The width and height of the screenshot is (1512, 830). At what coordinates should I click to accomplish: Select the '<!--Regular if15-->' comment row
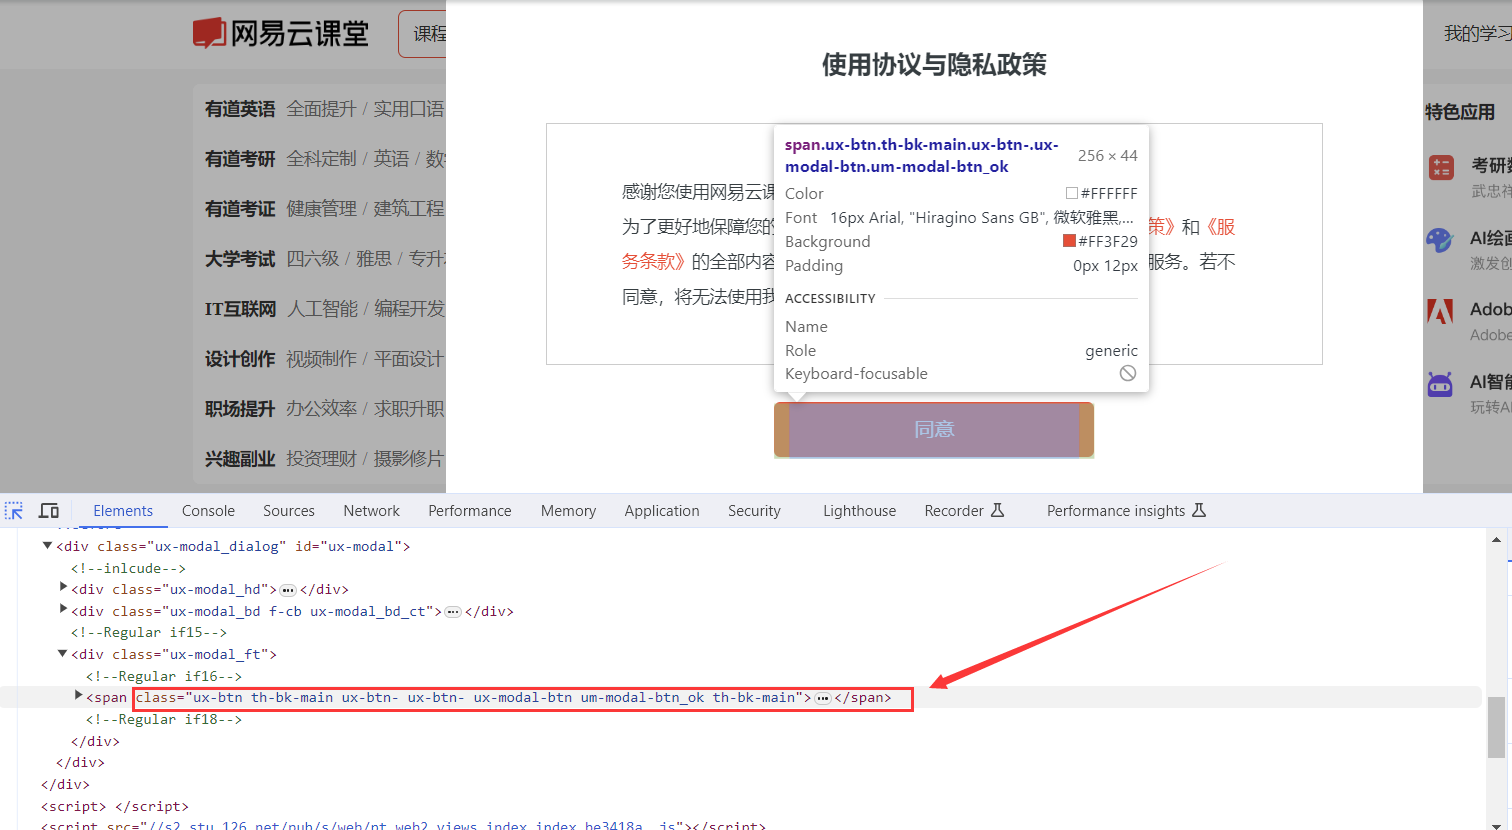(149, 632)
